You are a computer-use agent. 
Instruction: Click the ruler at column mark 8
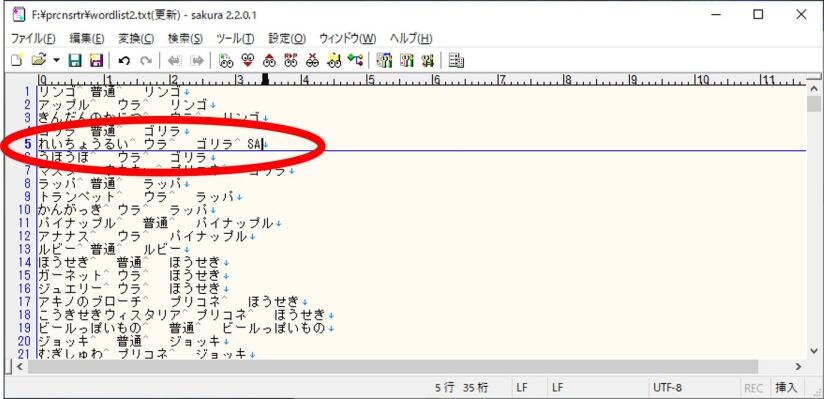click(567, 80)
